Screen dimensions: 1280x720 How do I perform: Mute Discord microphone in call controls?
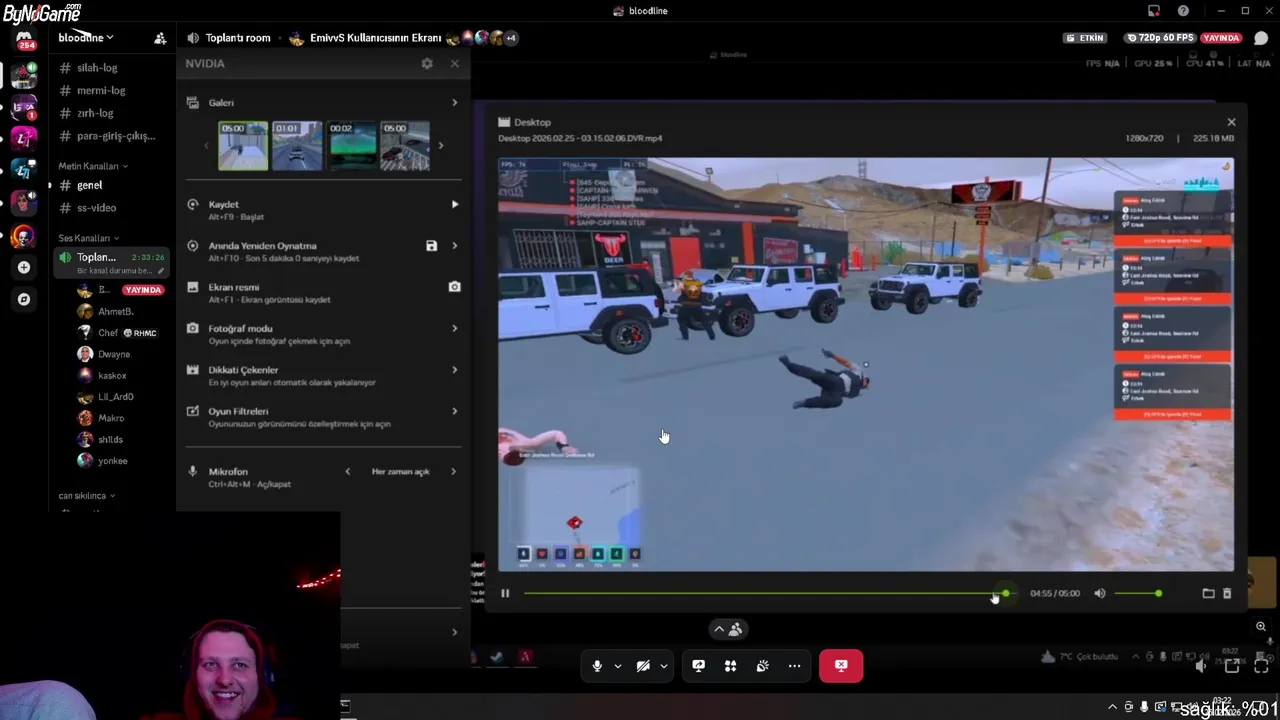(597, 666)
